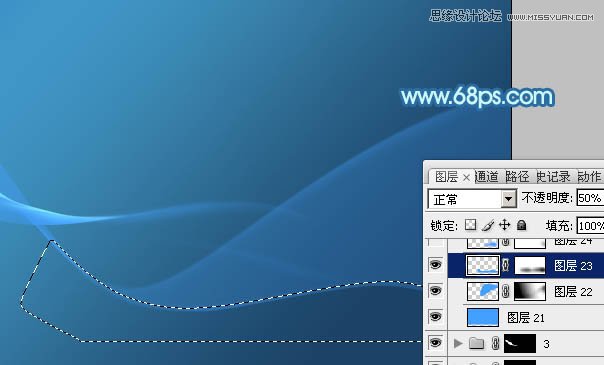The height and width of the screenshot is (365, 604).
Task: Select the black mask thumbnail of group 3
Action: click(x=520, y=343)
